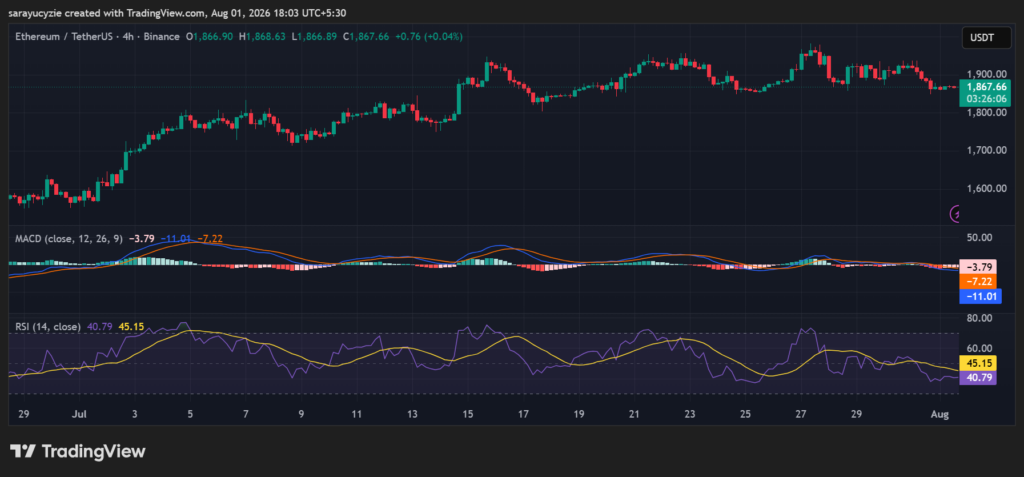
Task: Click the 80.00 RSI axis label
Action: point(980,318)
